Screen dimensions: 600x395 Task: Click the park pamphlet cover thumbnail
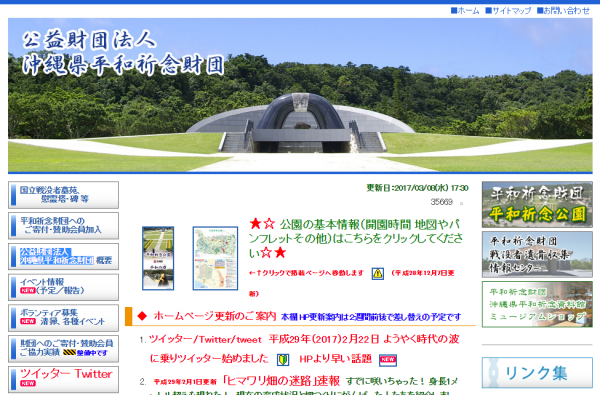[158, 258]
